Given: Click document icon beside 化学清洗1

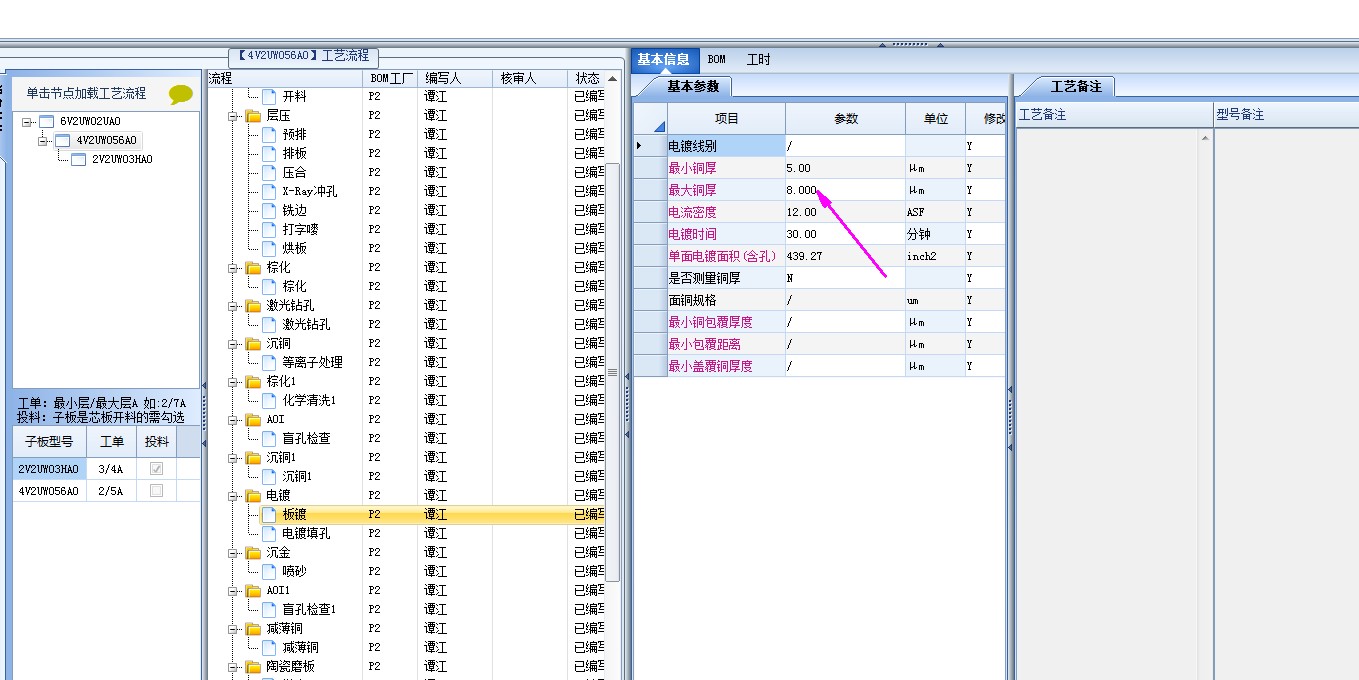Looking at the screenshot, I should coord(269,401).
